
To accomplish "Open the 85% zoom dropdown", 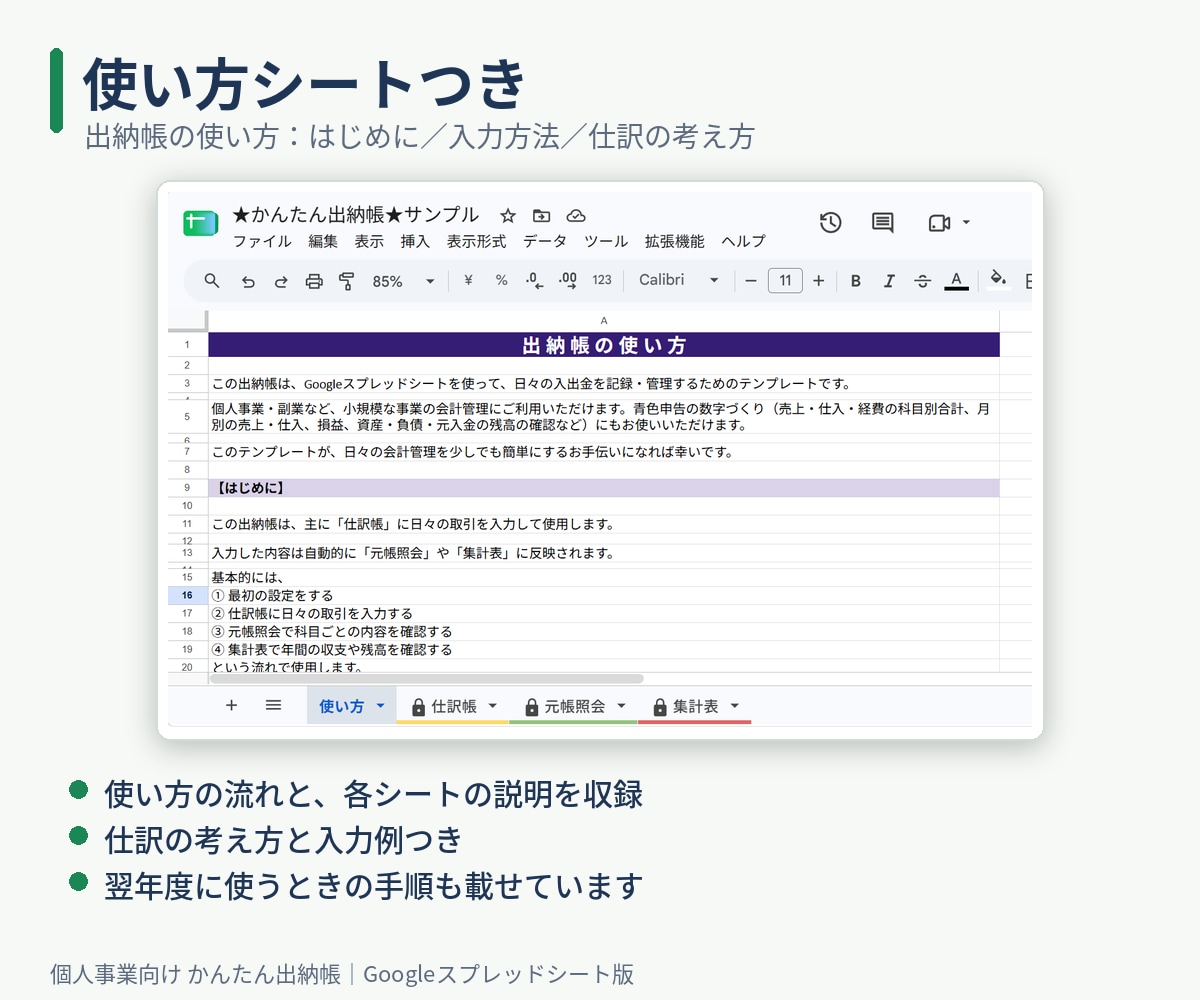I will pyautogui.click(x=404, y=281).
